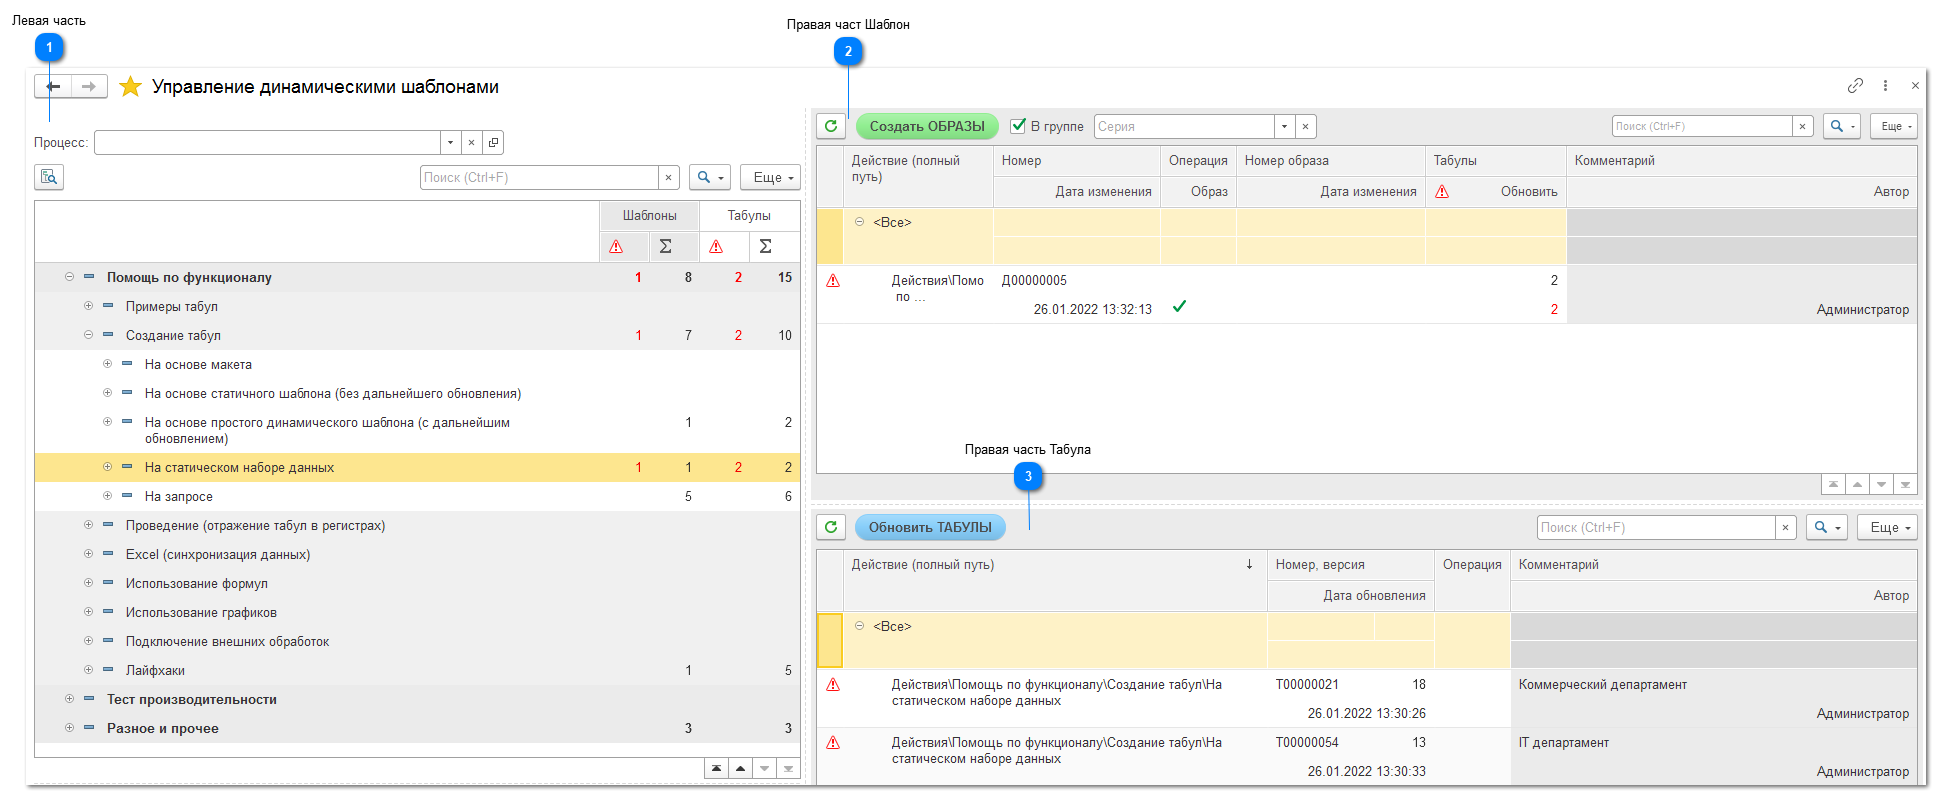
Task: Jump to first row in left tree
Action: 716,768
